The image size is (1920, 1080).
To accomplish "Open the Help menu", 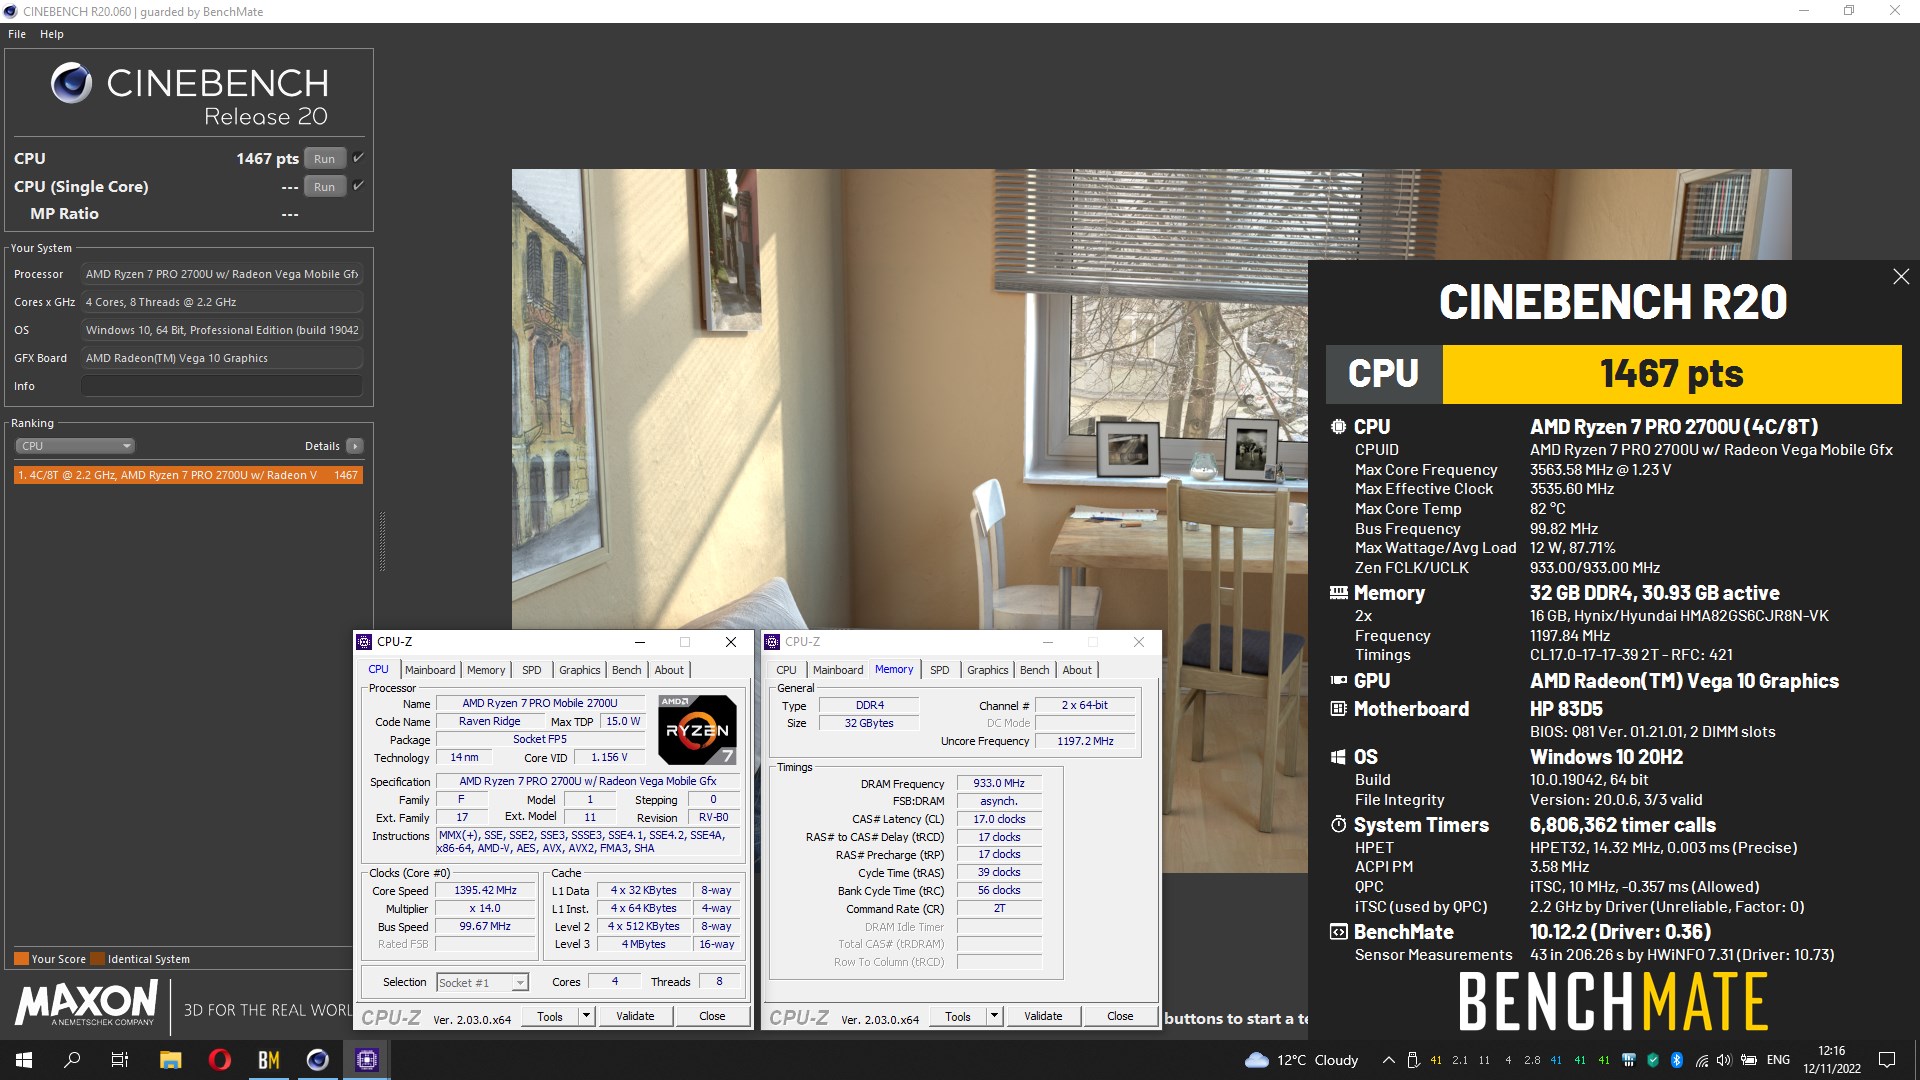I will (x=52, y=34).
